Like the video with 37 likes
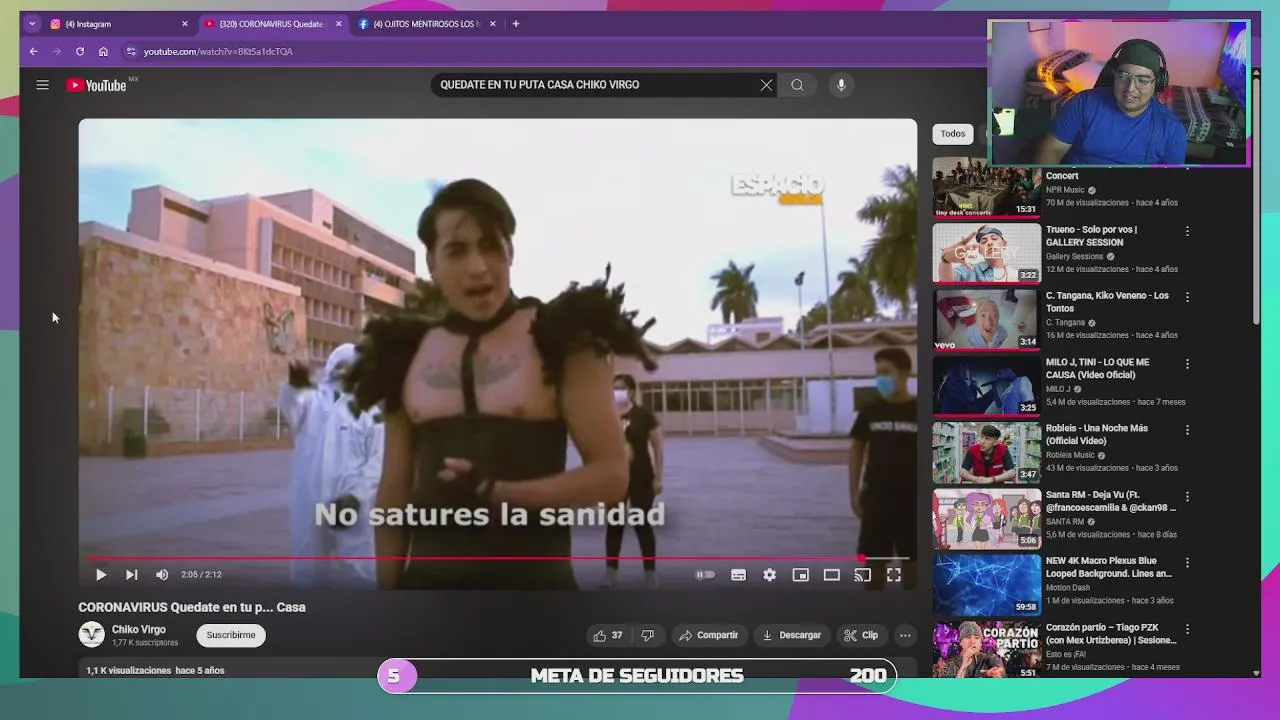Viewport: 1280px width, 720px height. (608, 635)
